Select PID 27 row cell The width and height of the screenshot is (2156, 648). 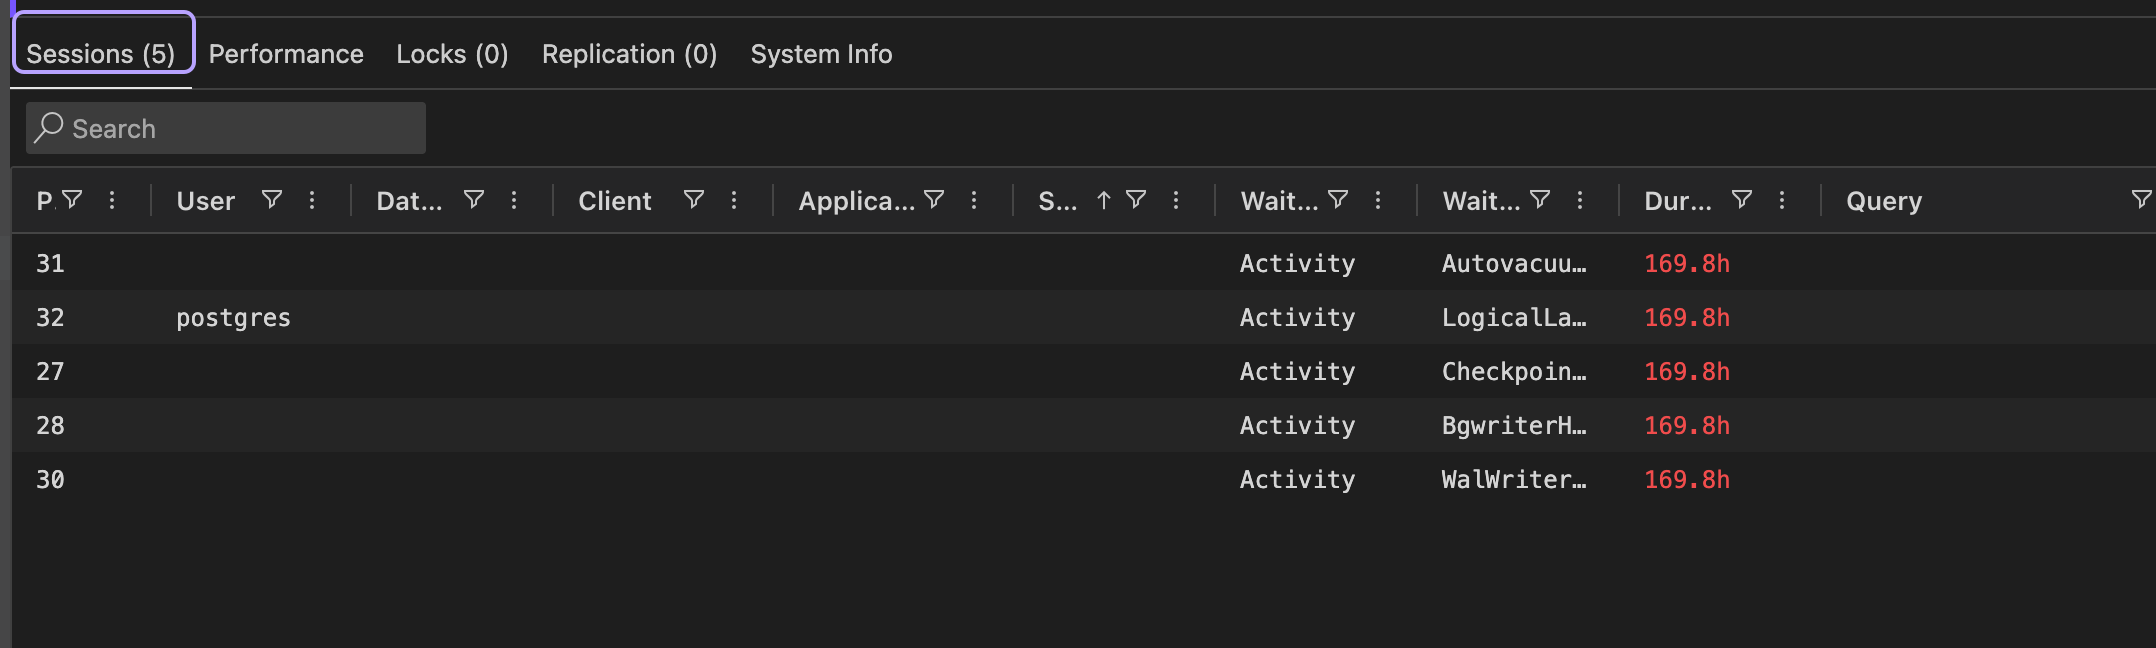coord(50,371)
